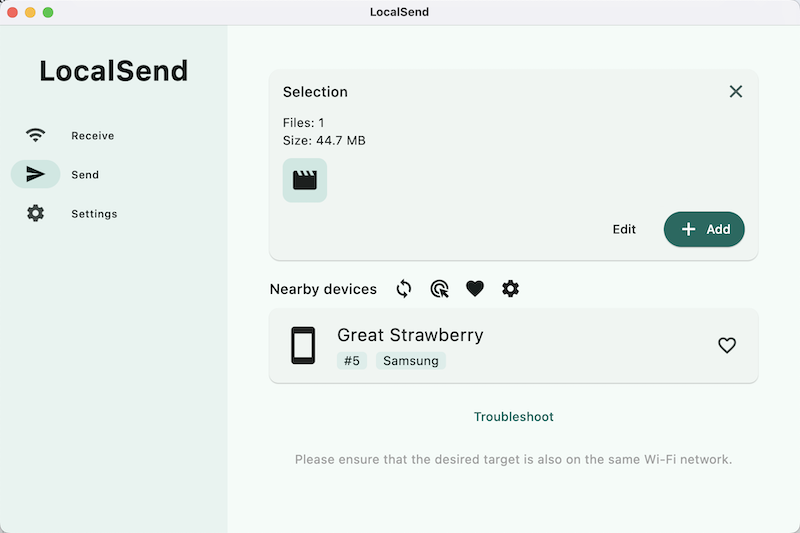
Task: Open the Settings tab
Action: click(94, 214)
